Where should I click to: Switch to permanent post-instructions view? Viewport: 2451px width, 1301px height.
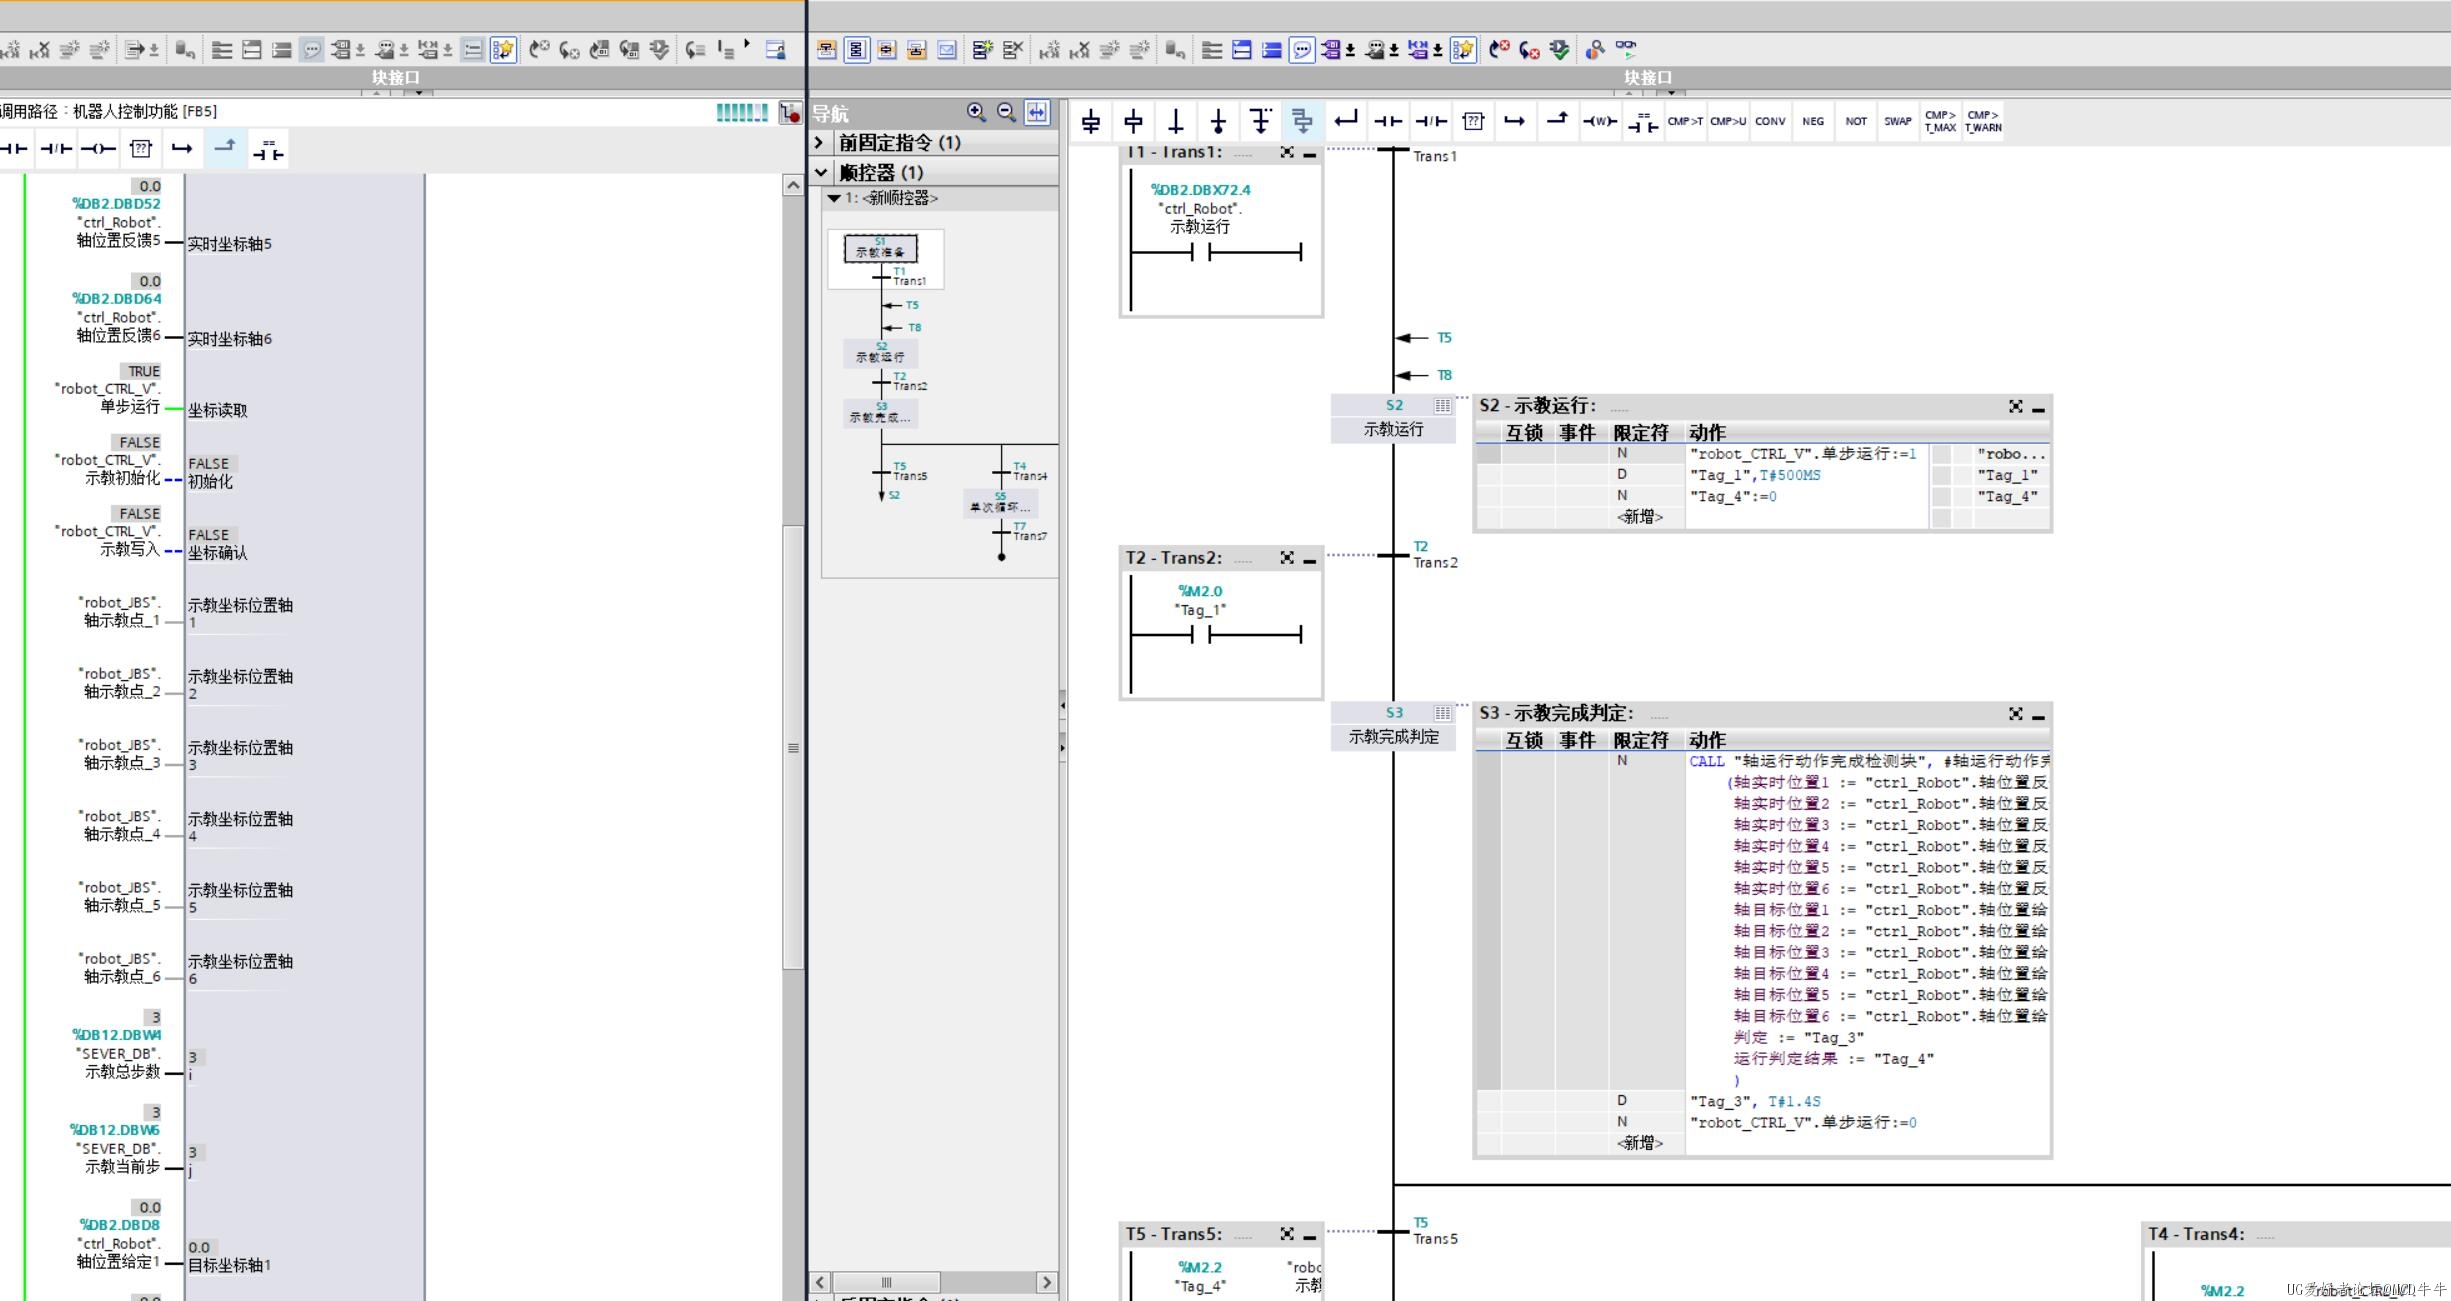coord(917,49)
